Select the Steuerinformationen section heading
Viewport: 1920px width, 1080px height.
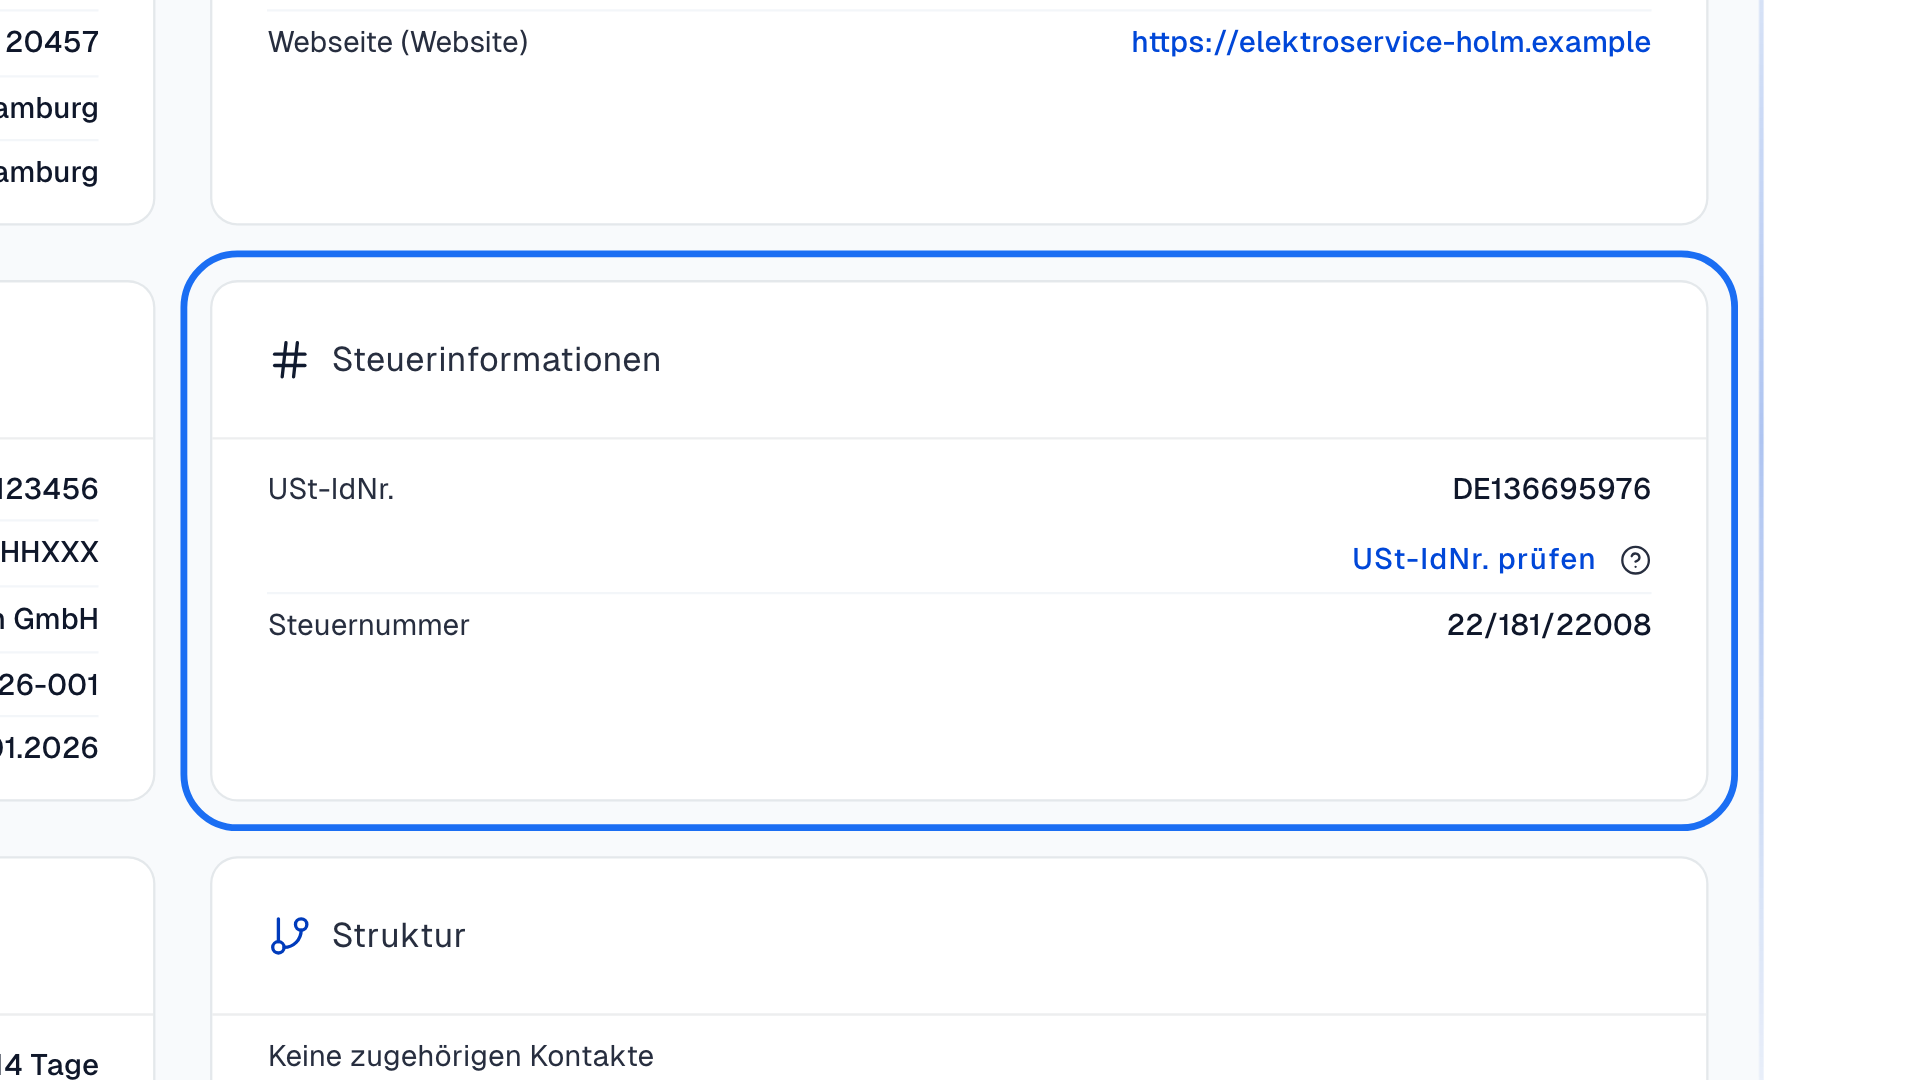tap(496, 360)
